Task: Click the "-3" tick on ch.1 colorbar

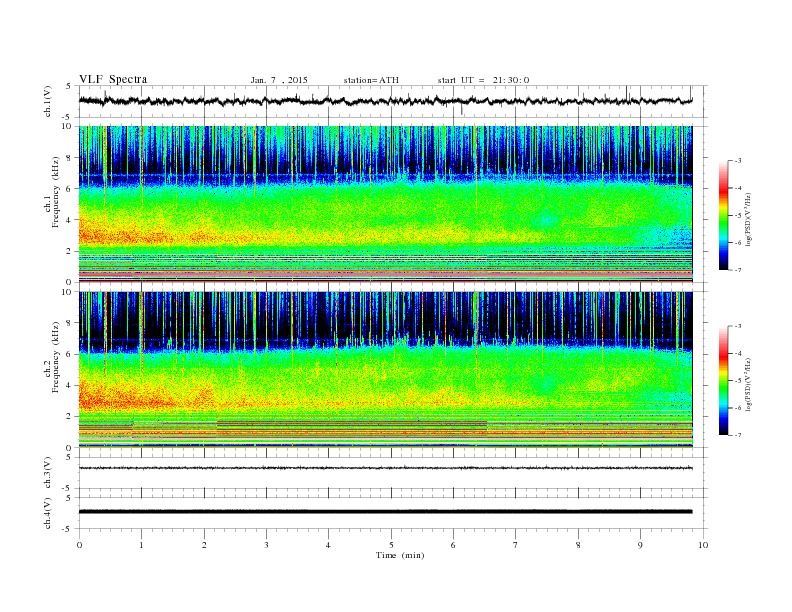Action: pos(737,161)
